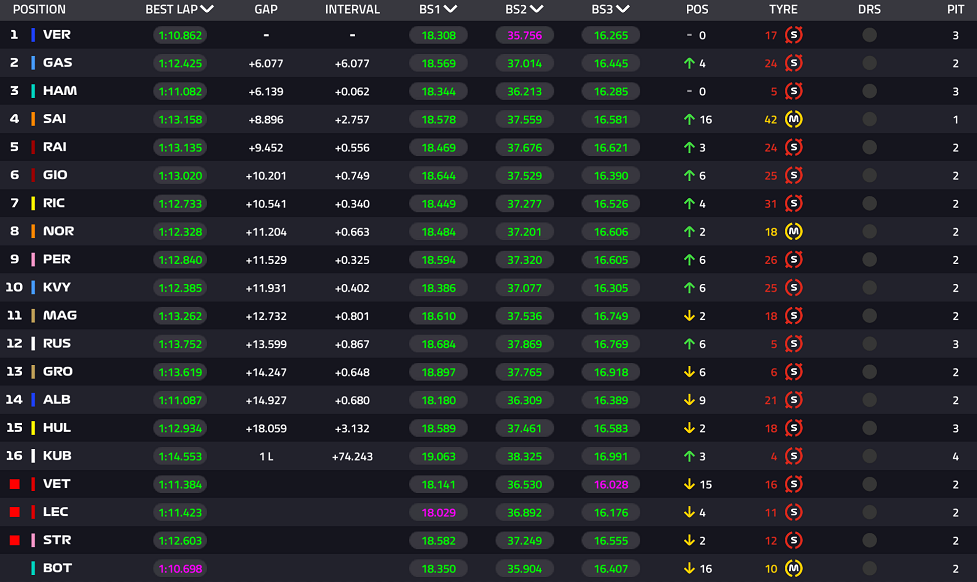
Task: Click the orange team color bar beside SAI
Action: 33,119
